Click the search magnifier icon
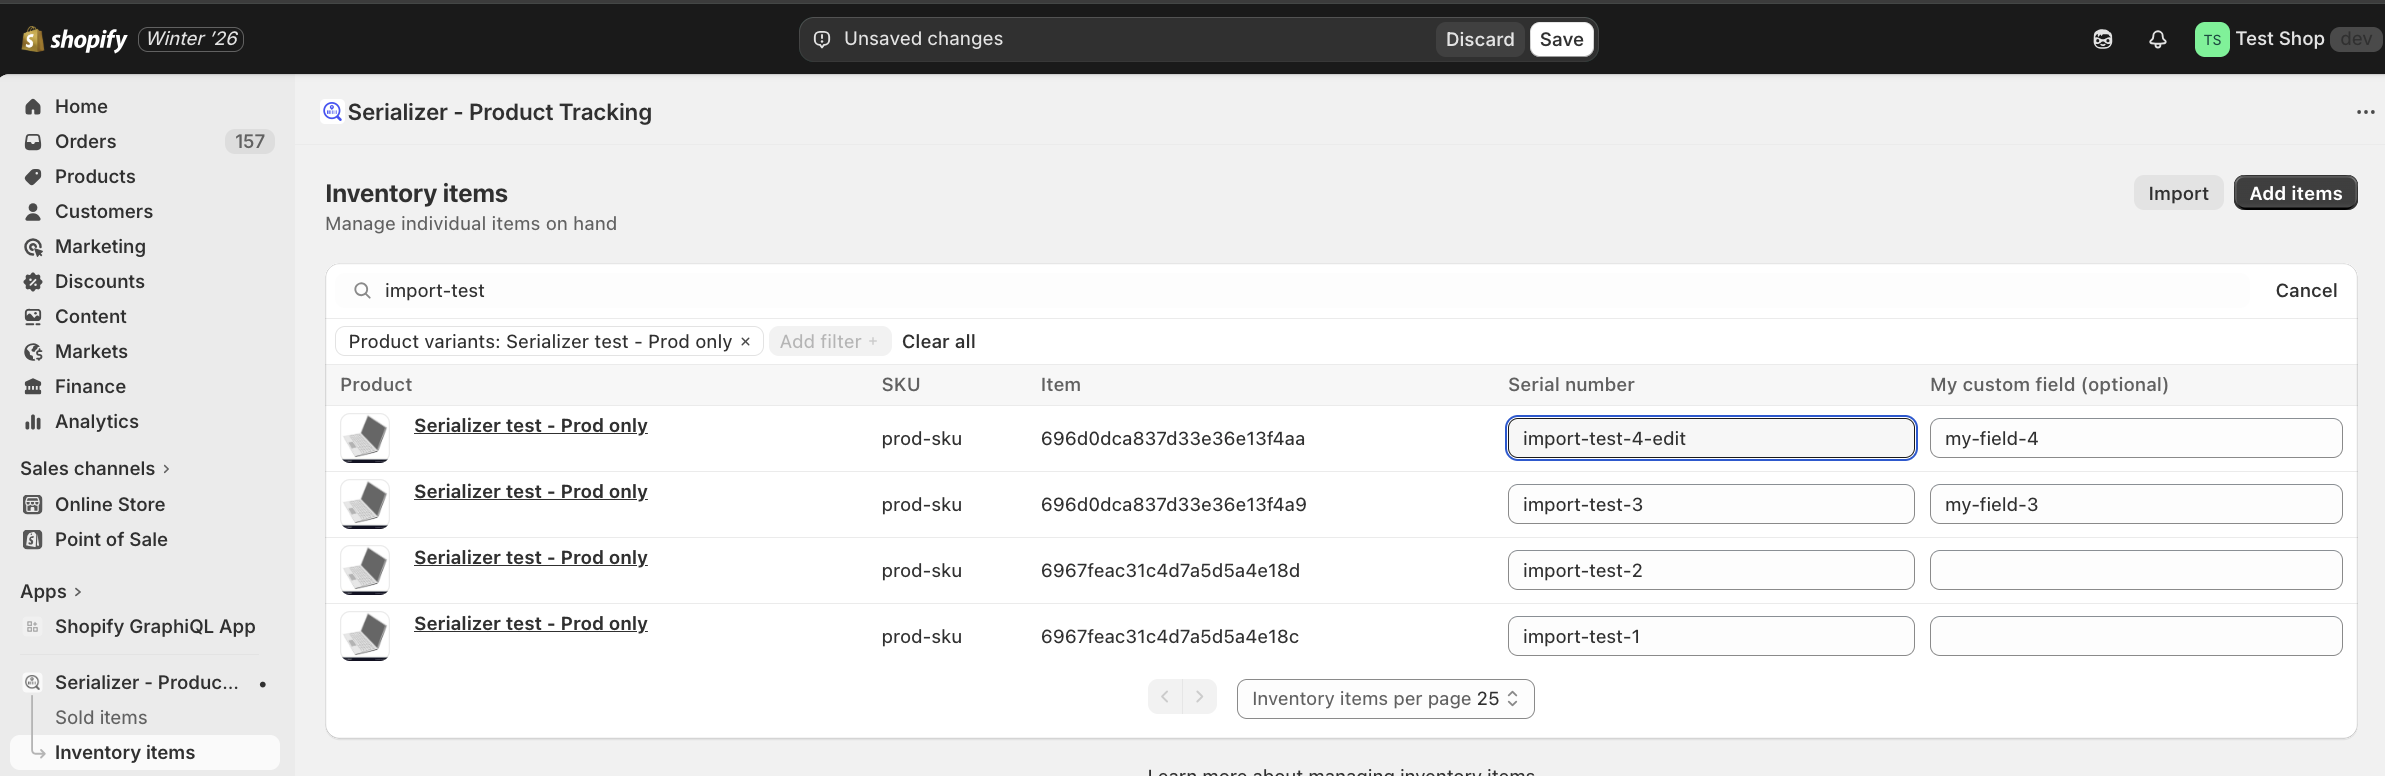2385x776 pixels. tap(362, 291)
